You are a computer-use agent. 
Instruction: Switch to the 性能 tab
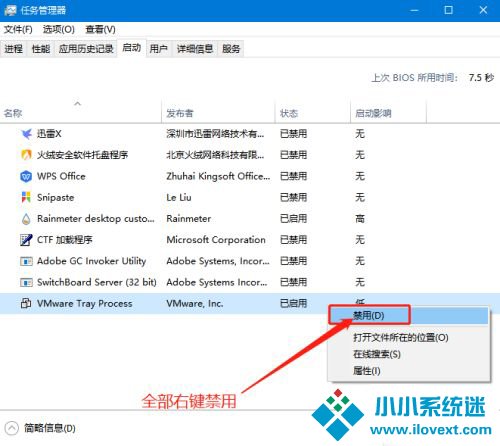[41, 49]
